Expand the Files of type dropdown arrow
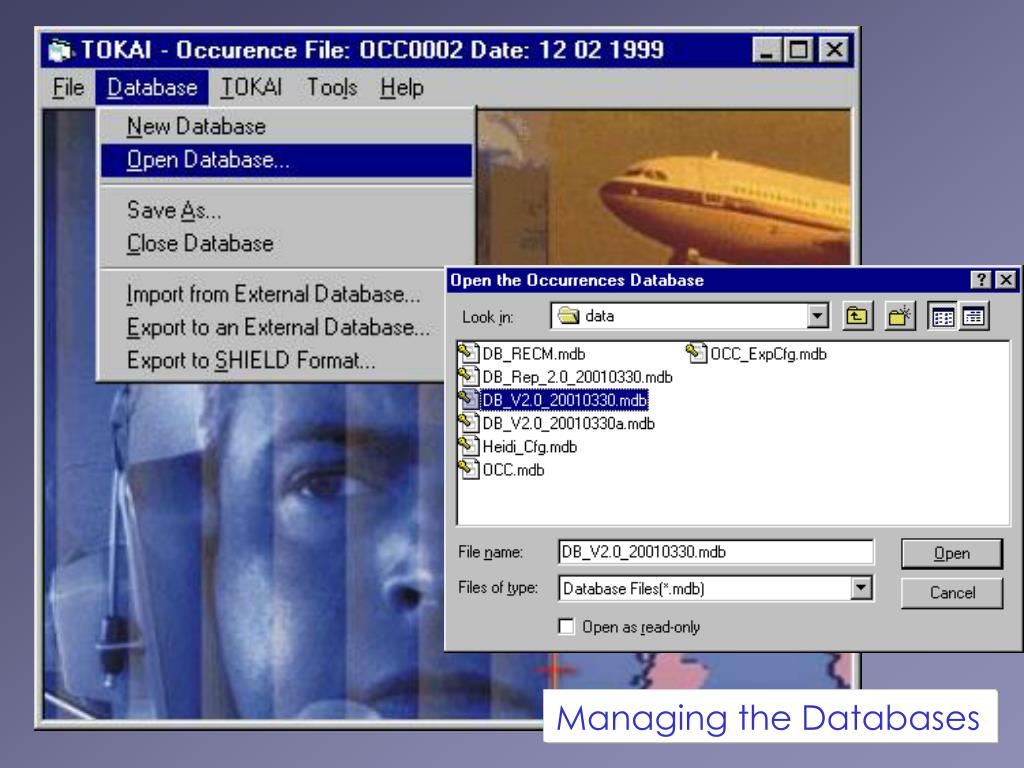The height and width of the screenshot is (768, 1024). coord(861,588)
